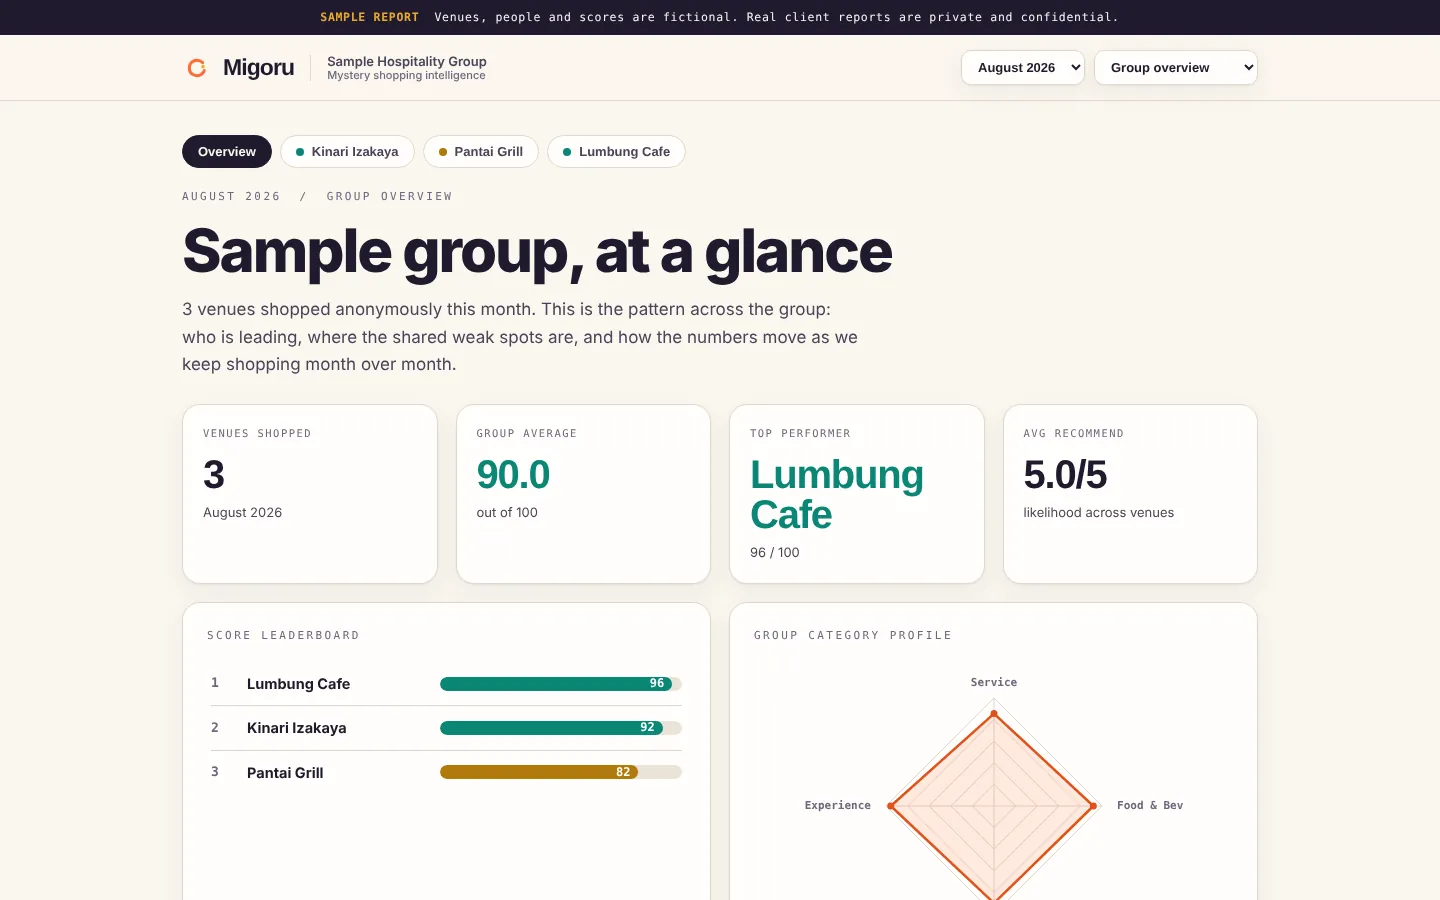Click the Migoru logo icon
1440x900 pixels.
197,68
